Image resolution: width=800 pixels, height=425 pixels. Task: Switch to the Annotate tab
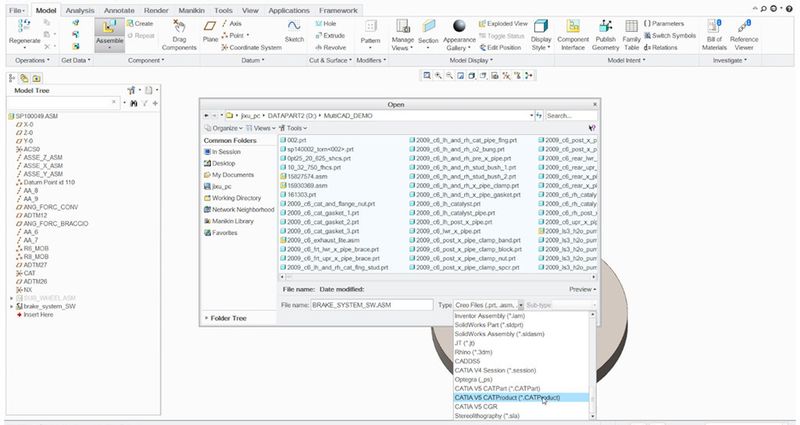[x=119, y=10]
